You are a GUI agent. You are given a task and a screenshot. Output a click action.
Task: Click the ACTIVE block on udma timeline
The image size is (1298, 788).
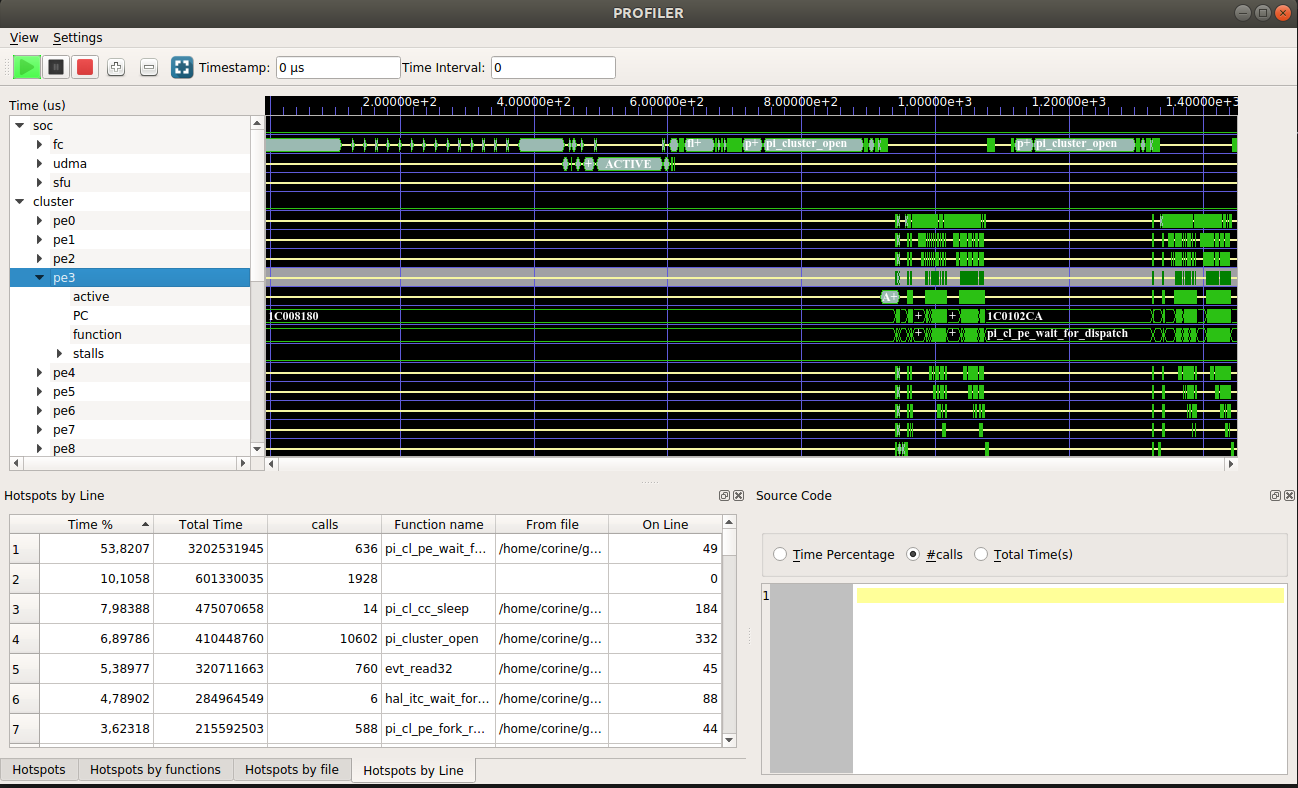point(629,164)
